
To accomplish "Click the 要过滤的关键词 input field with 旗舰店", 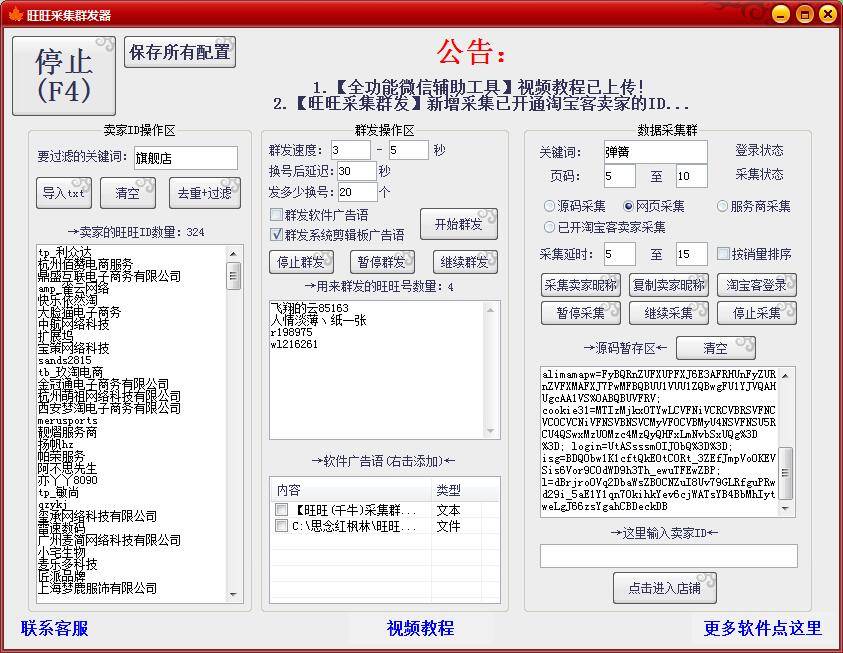I will click(x=185, y=158).
